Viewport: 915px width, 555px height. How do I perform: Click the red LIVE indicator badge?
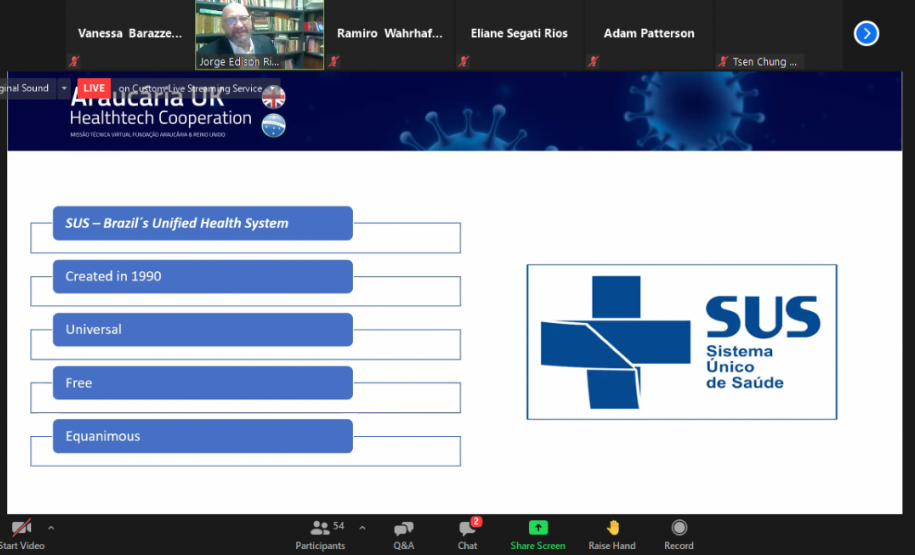[94, 88]
